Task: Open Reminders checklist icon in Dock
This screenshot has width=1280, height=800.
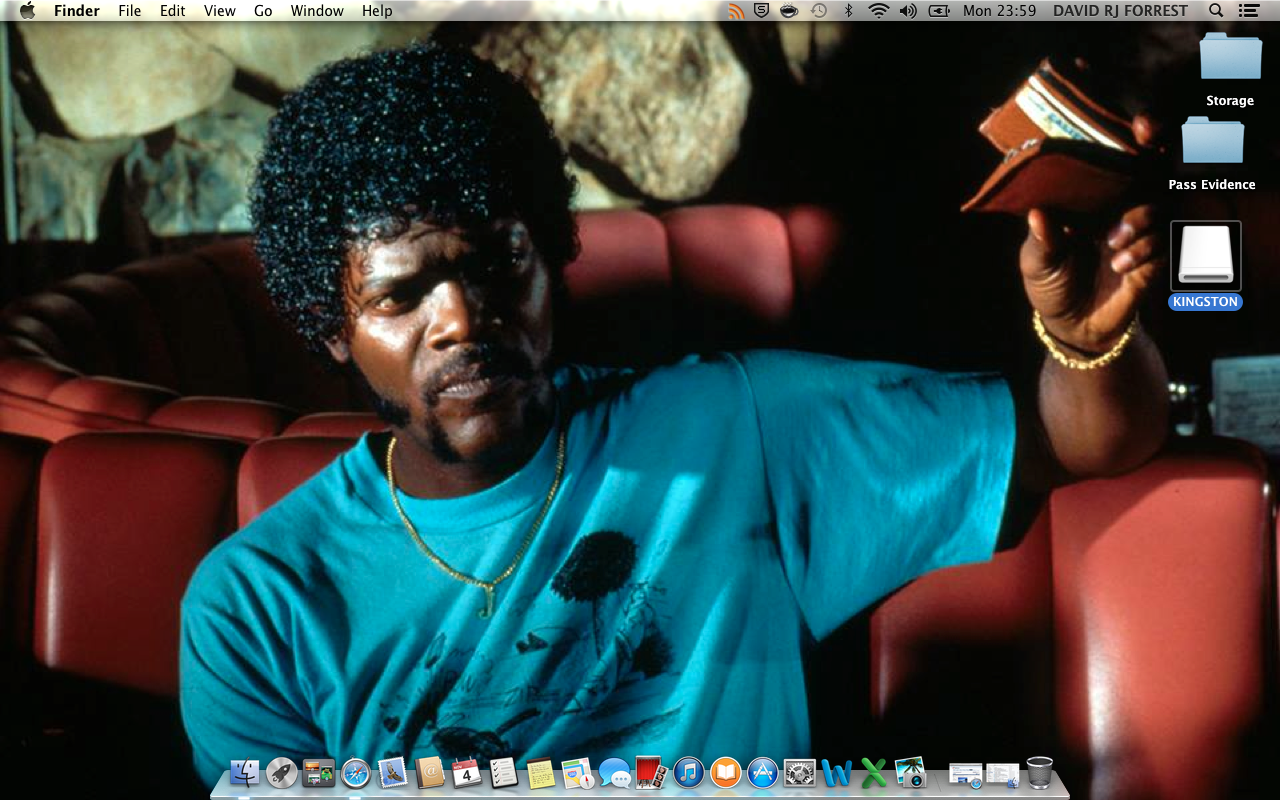Action: click(503, 773)
